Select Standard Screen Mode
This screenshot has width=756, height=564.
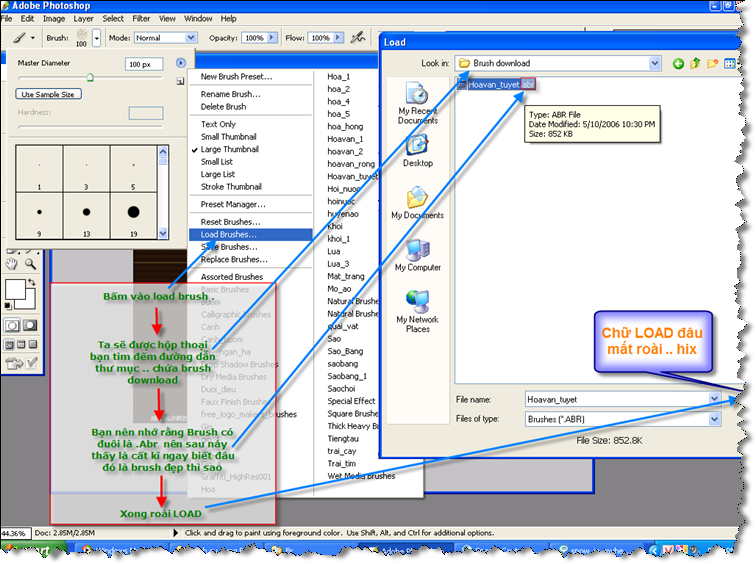[x=10, y=345]
